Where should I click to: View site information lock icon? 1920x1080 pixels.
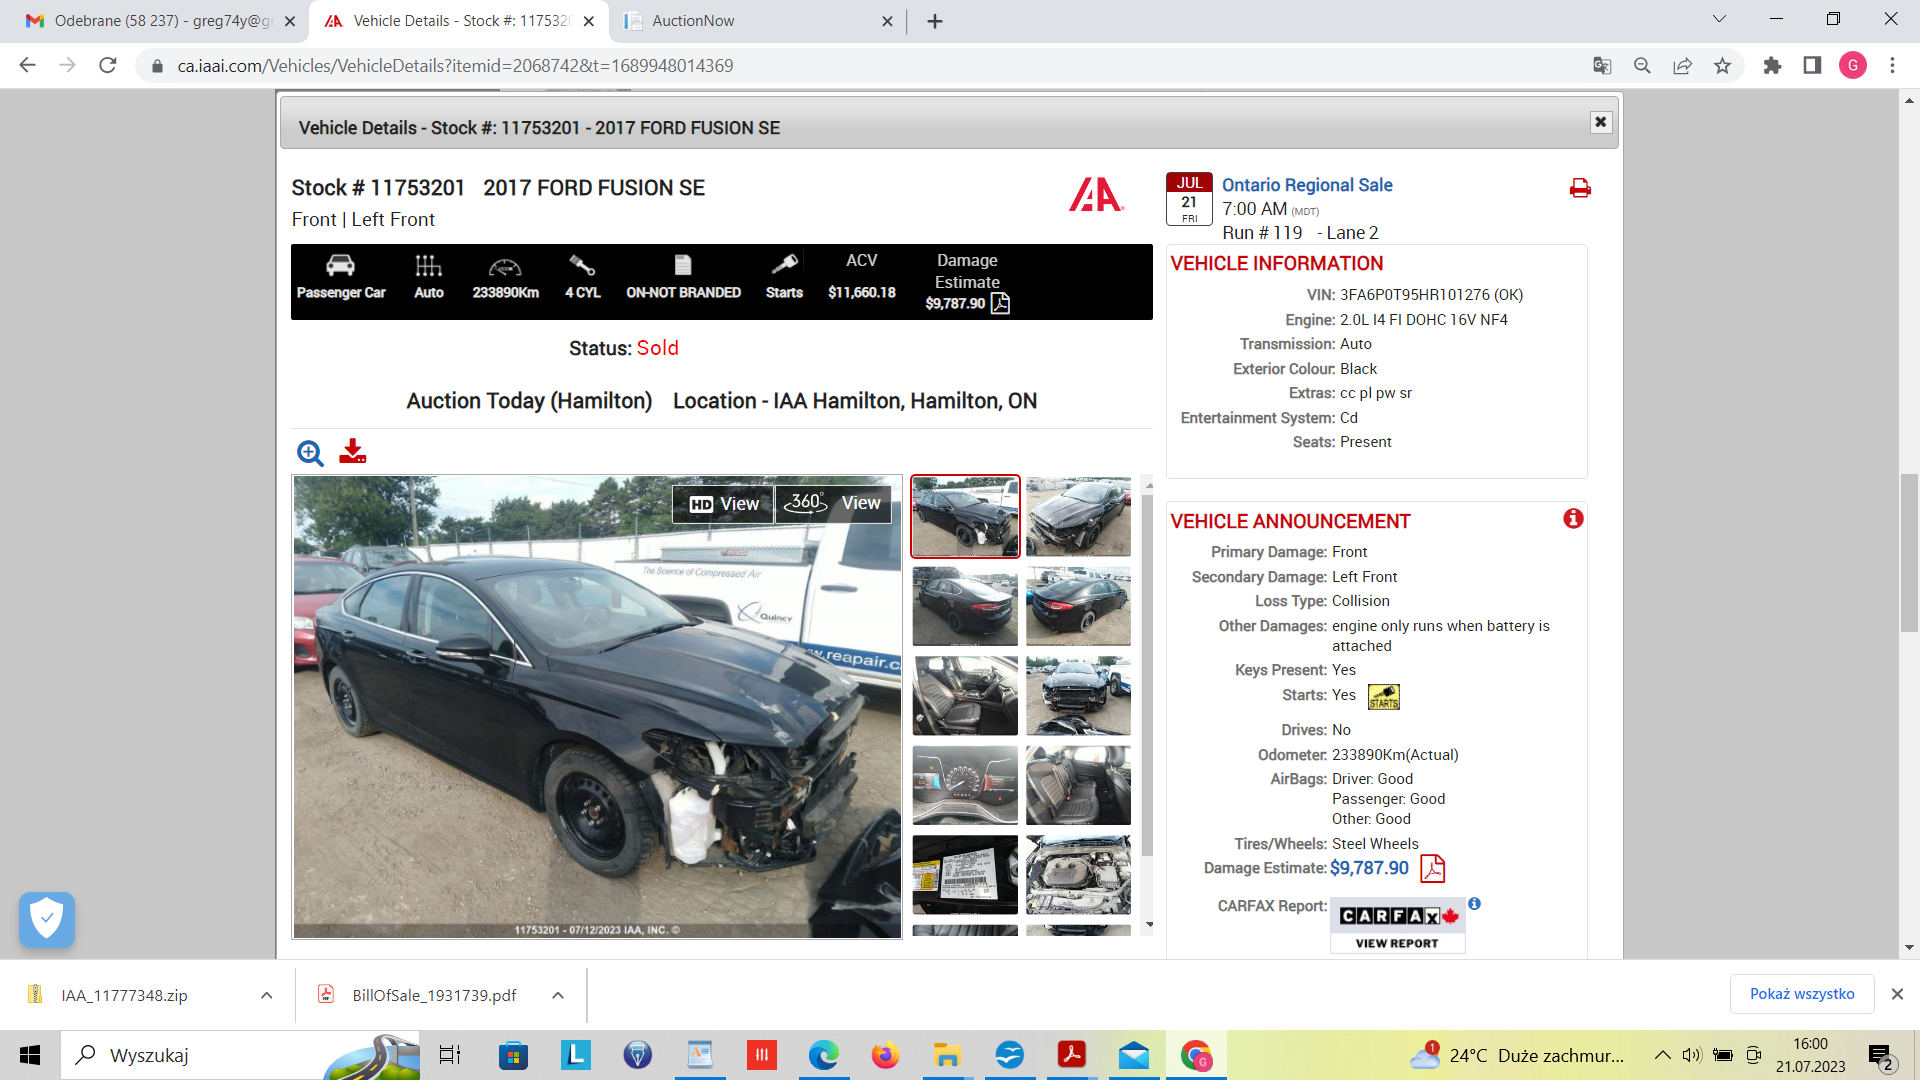[x=157, y=66]
